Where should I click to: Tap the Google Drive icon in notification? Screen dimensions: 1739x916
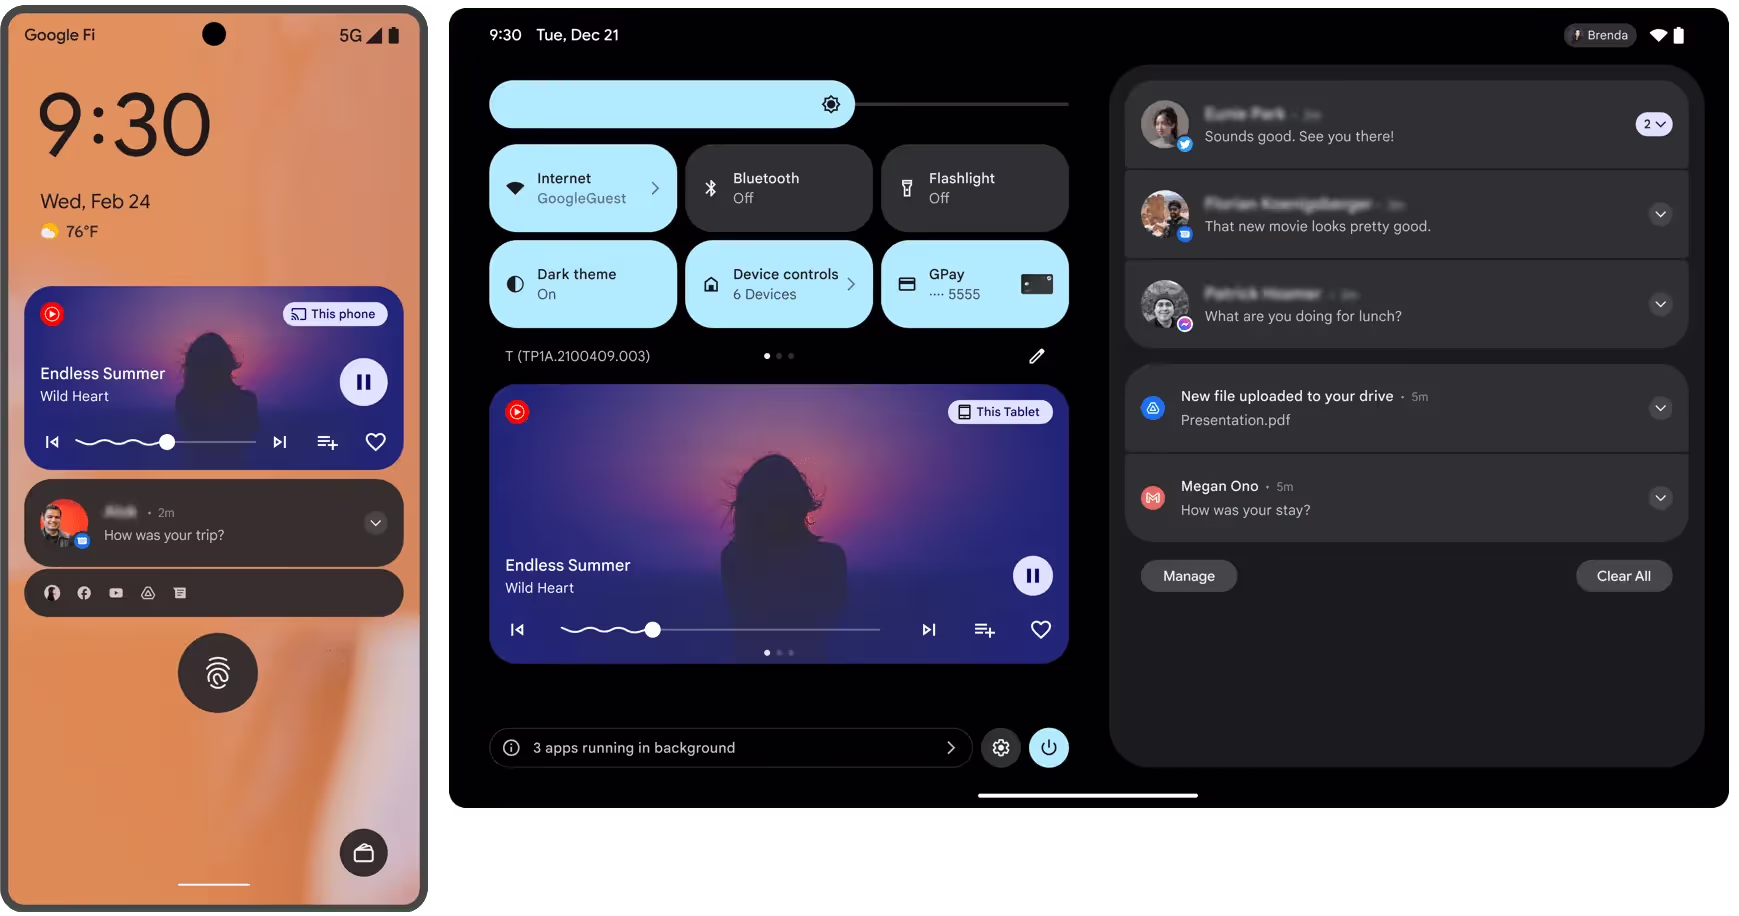1153,408
